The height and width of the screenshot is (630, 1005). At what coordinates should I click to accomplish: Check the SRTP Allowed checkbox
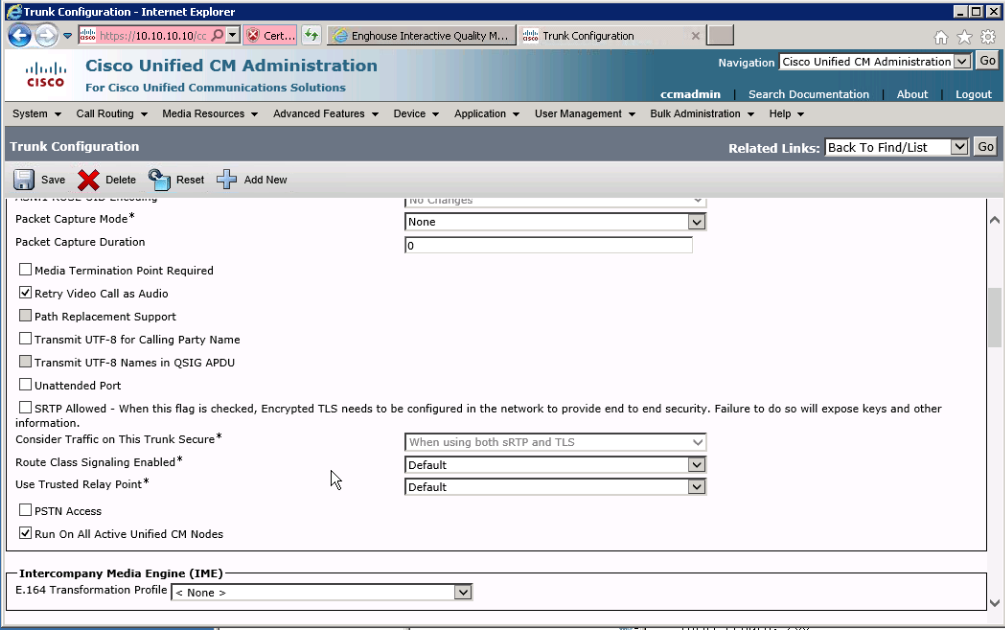coord(25,408)
